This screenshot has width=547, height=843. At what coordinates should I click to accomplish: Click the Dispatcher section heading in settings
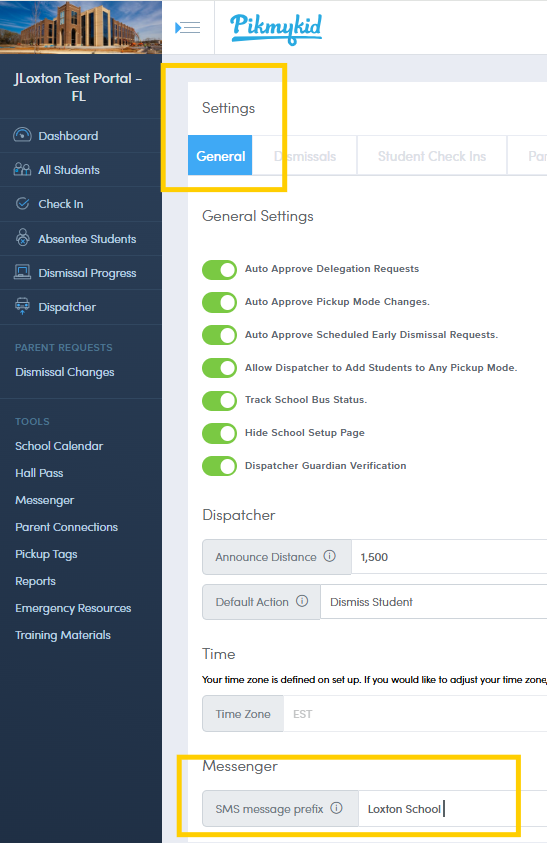tap(239, 515)
